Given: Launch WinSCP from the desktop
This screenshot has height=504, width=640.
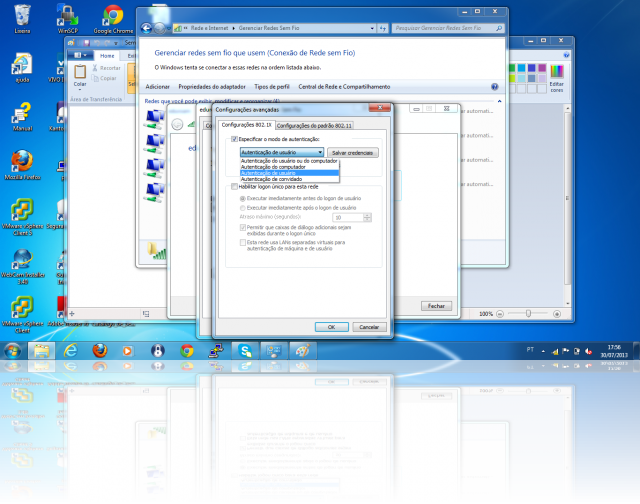Looking at the screenshot, I should pos(67,18).
